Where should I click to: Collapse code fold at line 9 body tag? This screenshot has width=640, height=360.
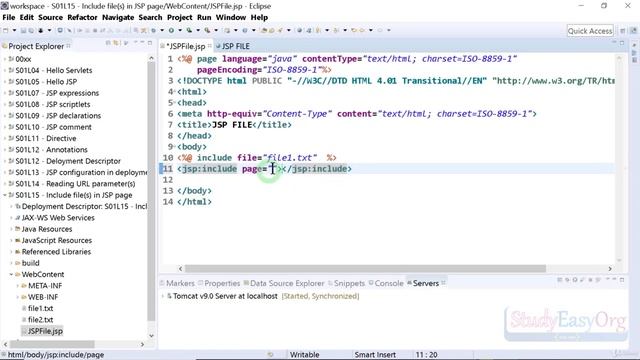coord(174,147)
